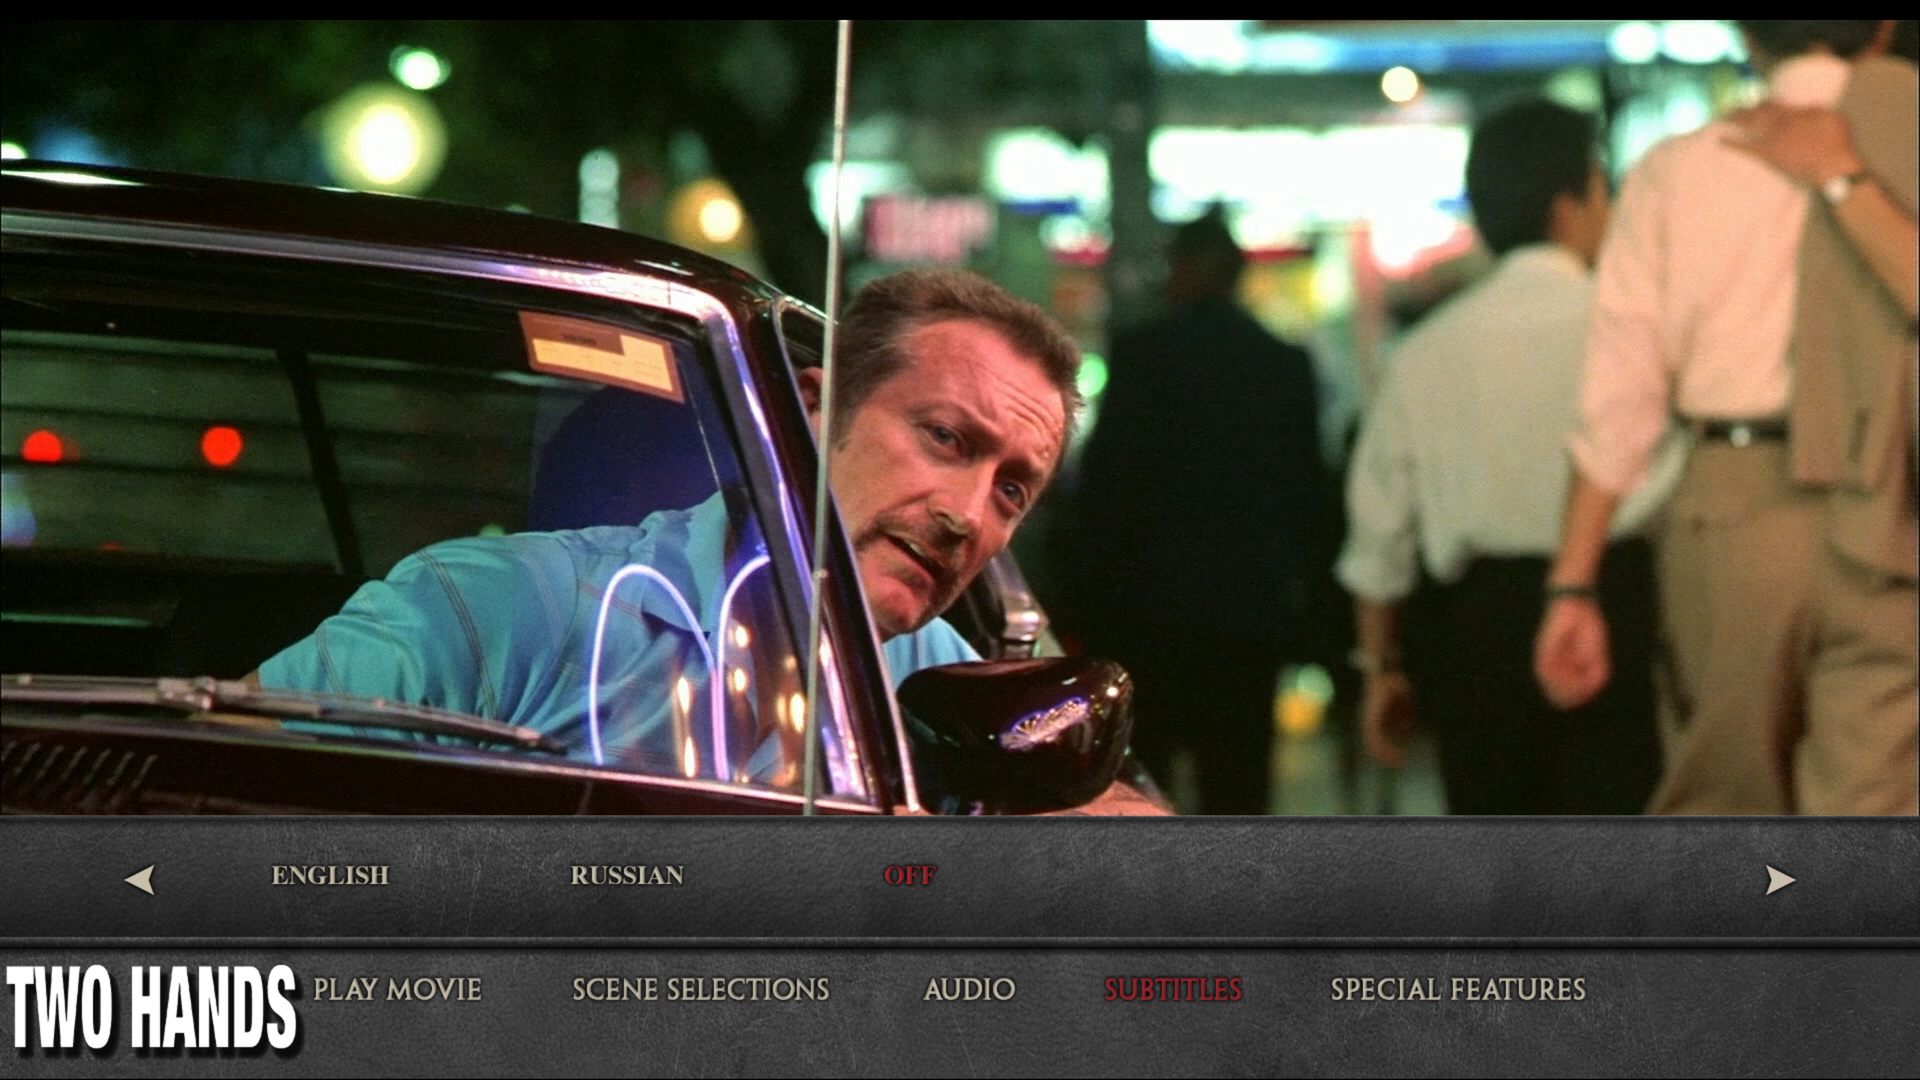The height and width of the screenshot is (1080, 1920).
Task: Open the Audio menu
Action: [969, 989]
